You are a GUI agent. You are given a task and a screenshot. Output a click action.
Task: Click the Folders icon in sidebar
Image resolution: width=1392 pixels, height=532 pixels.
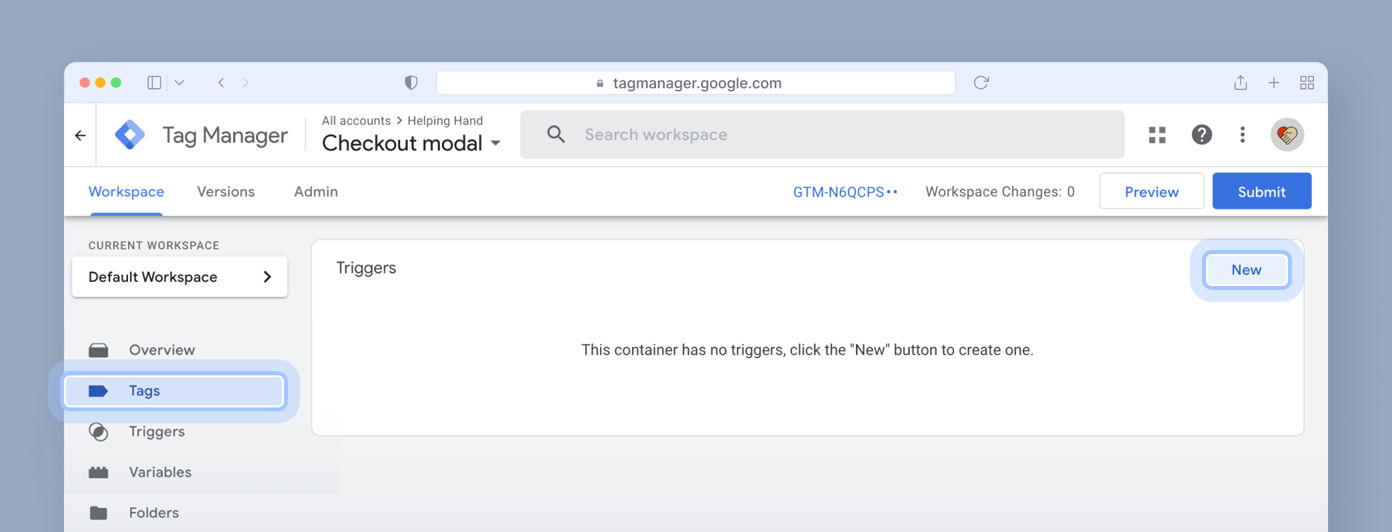pyautogui.click(x=98, y=513)
